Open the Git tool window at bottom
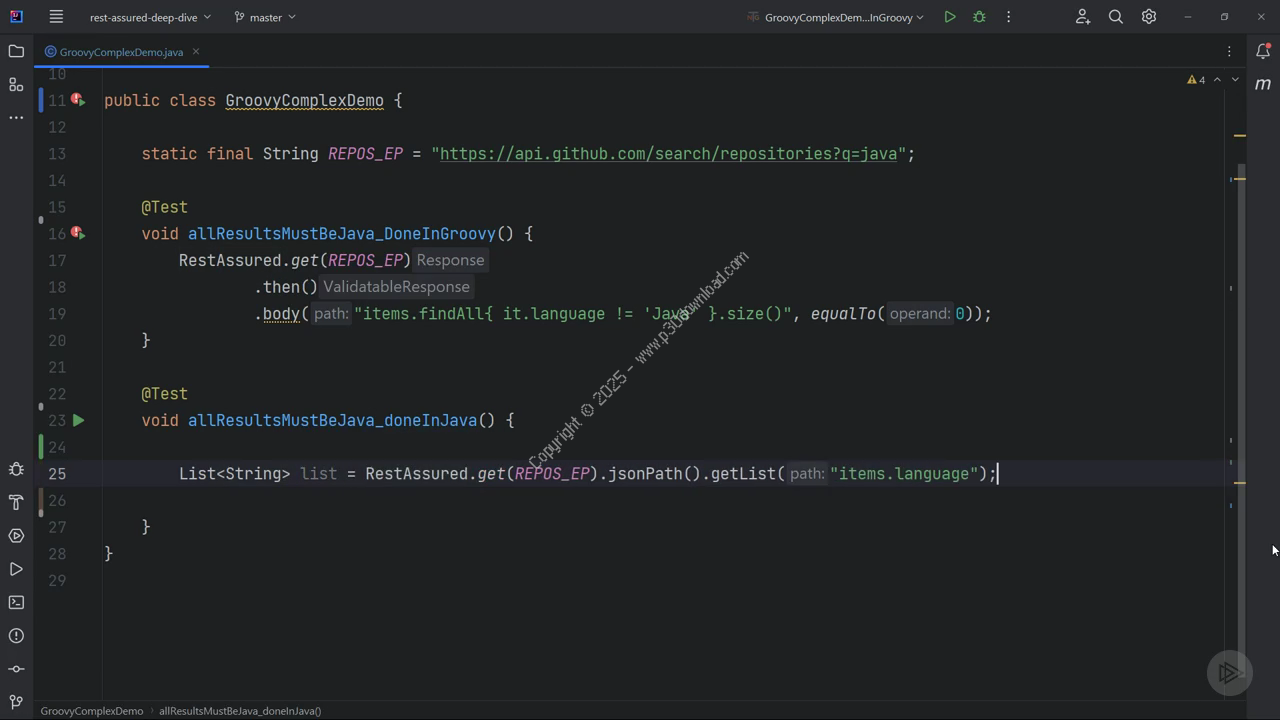This screenshot has height=720, width=1280. [16, 702]
